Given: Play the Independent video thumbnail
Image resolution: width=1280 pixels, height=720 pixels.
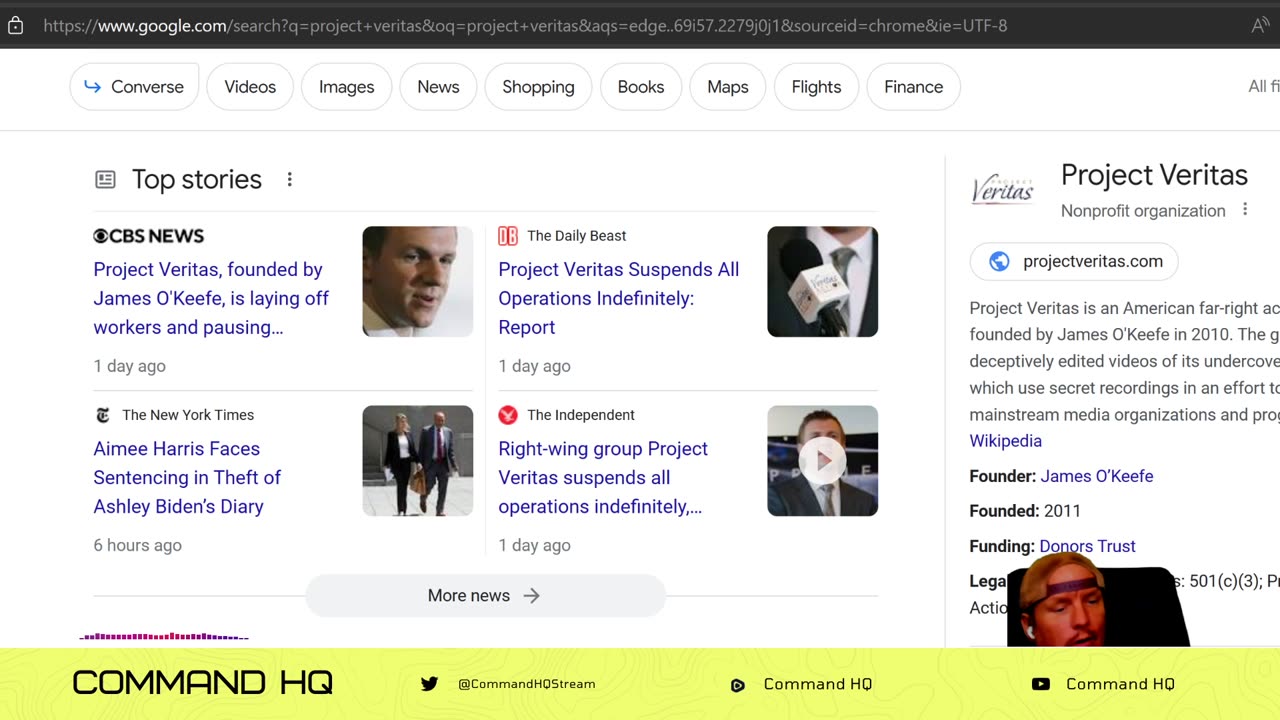Looking at the screenshot, I should tap(823, 461).
